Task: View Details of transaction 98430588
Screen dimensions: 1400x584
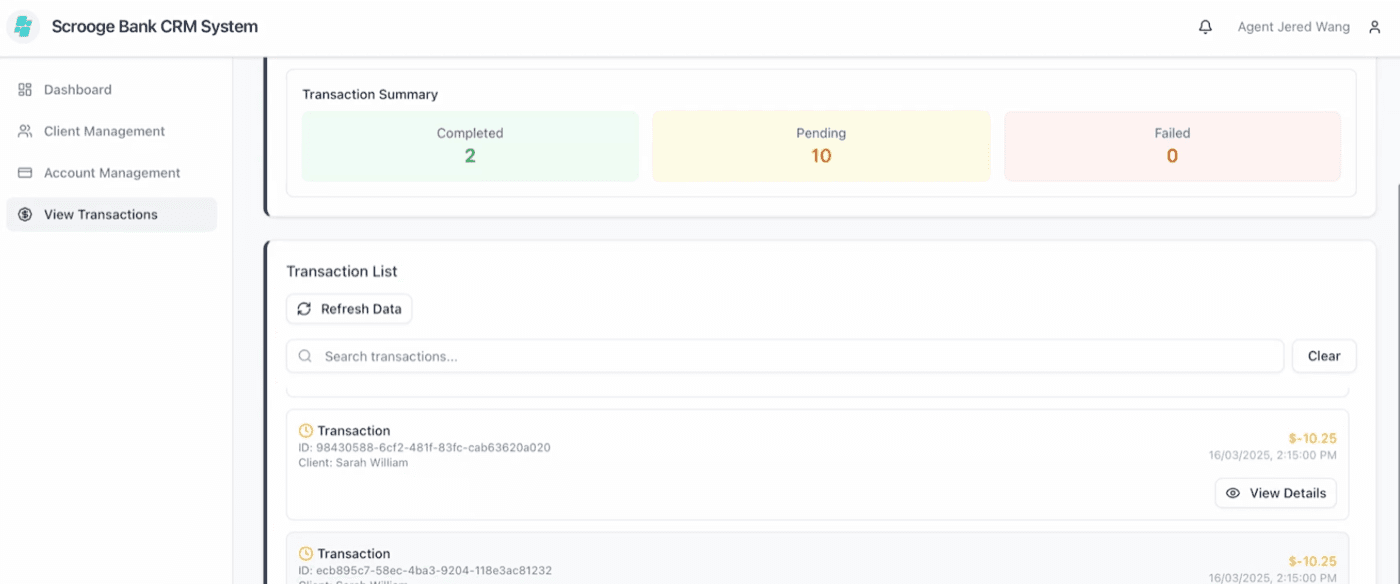Action: click(x=1276, y=493)
